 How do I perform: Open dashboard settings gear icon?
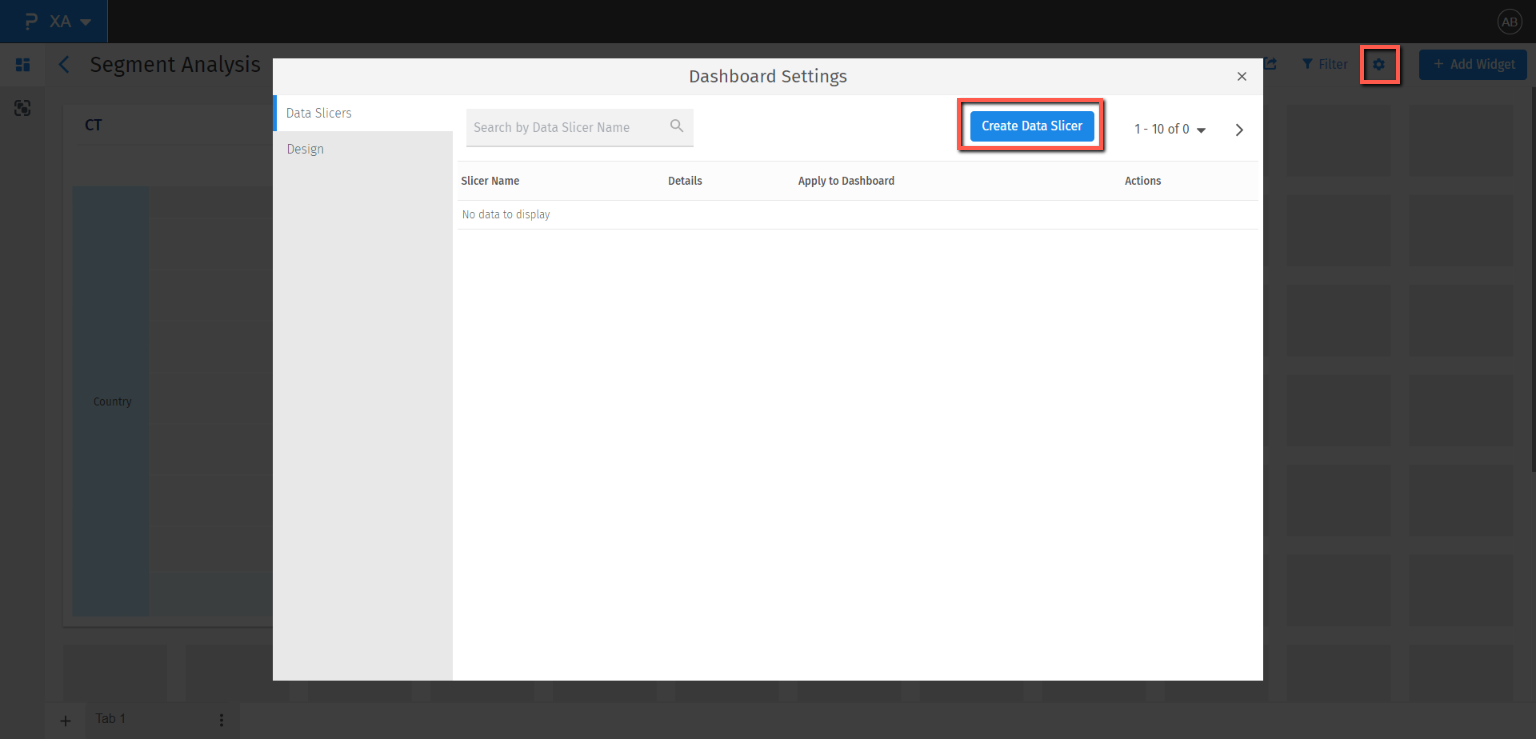pyautogui.click(x=1379, y=64)
